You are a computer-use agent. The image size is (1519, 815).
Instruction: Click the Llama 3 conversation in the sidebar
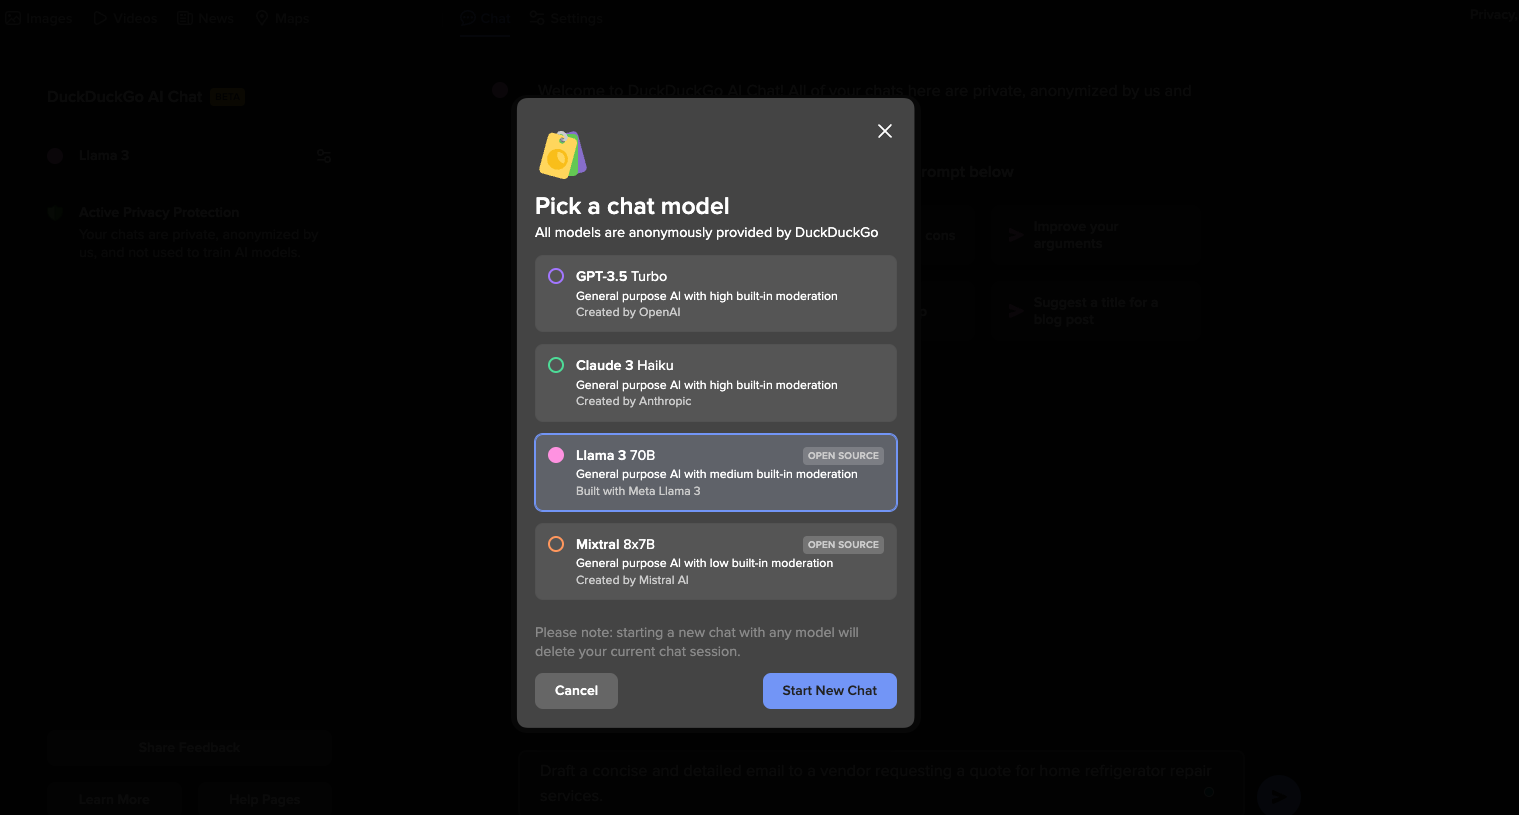[105, 156]
